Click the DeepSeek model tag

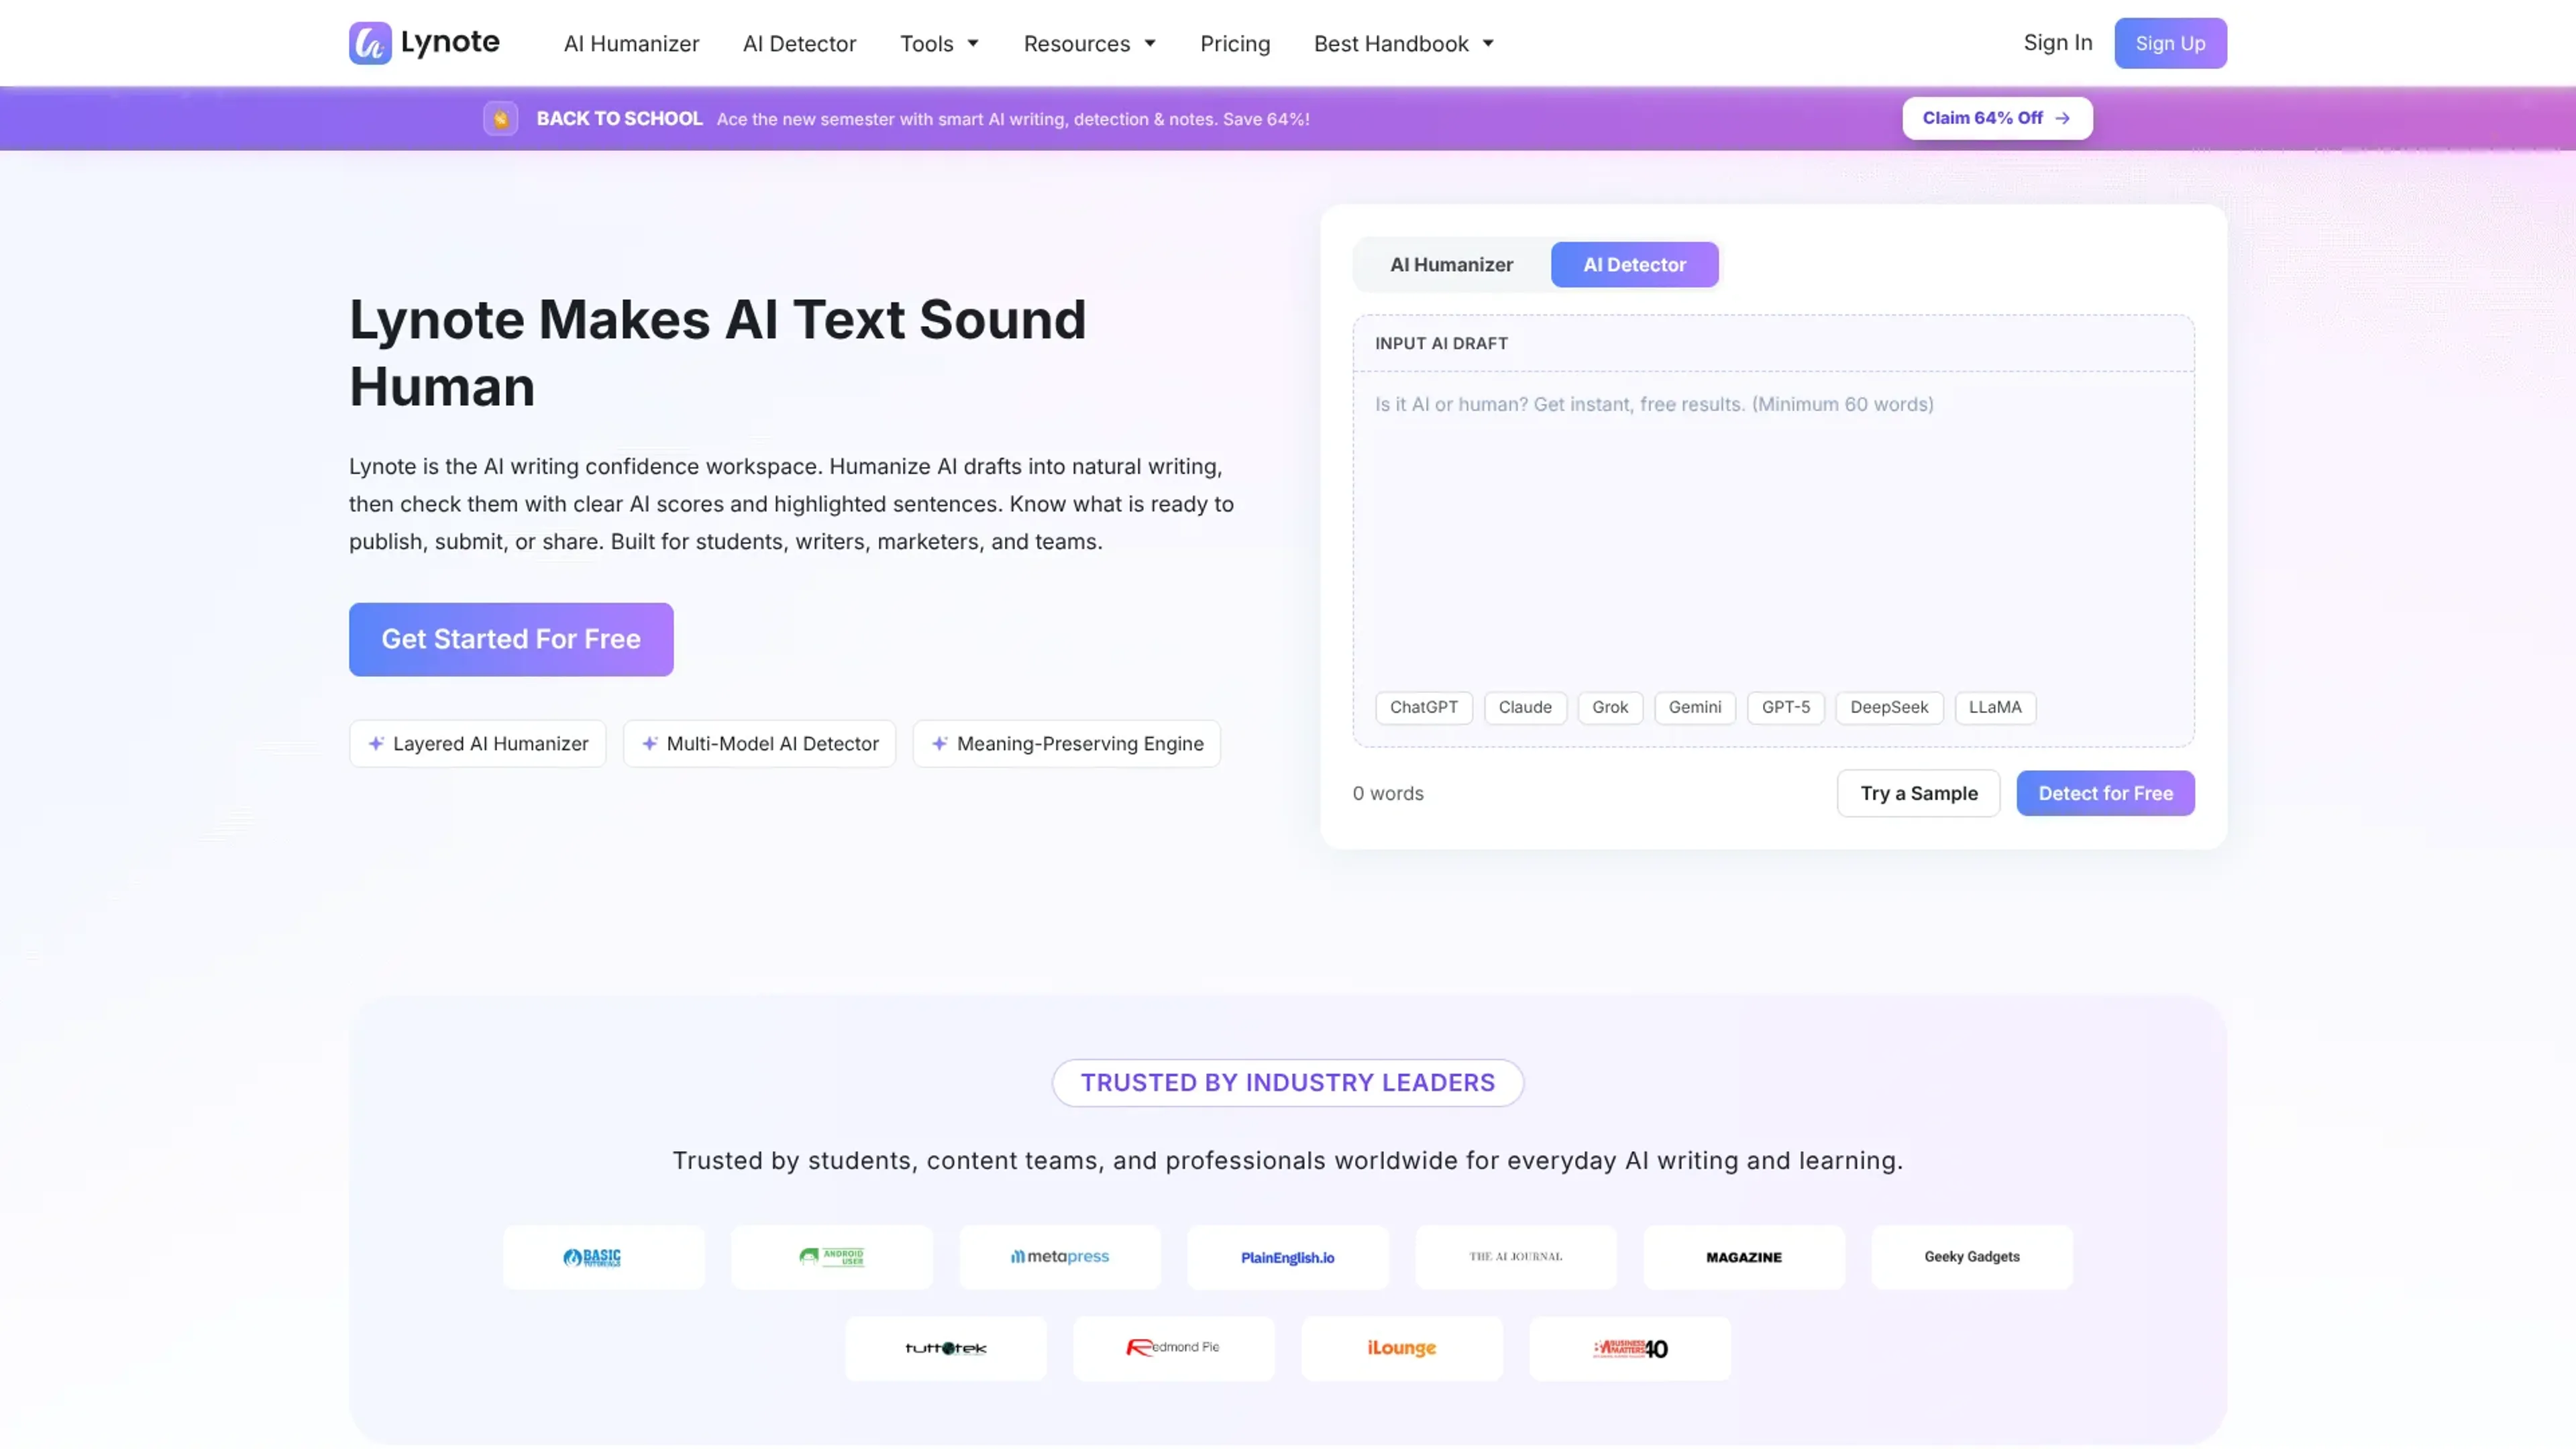click(x=1889, y=707)
